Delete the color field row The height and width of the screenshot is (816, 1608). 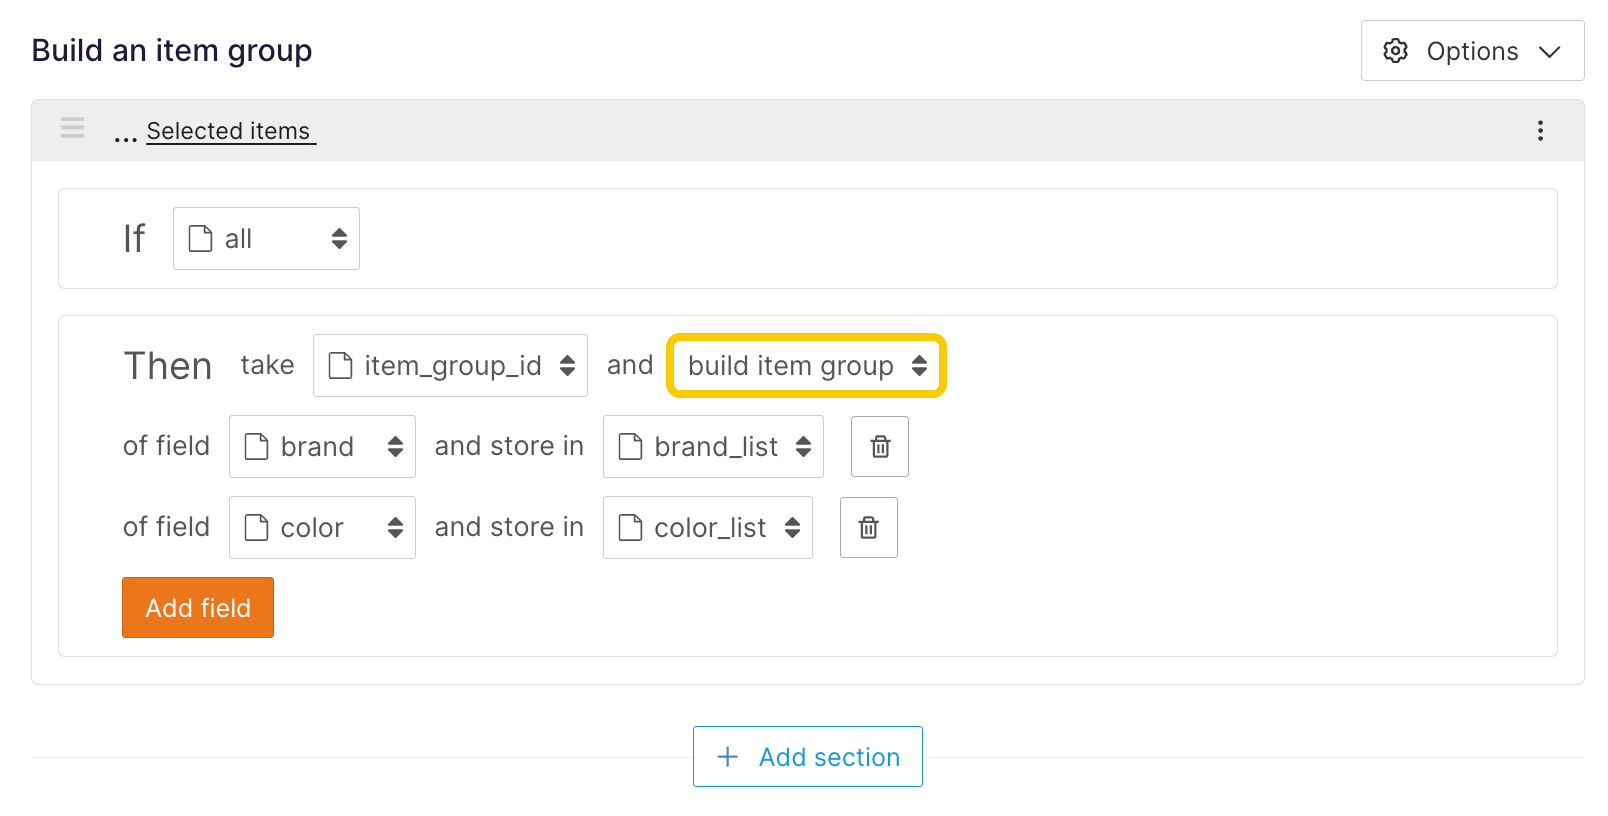point(869,528)
